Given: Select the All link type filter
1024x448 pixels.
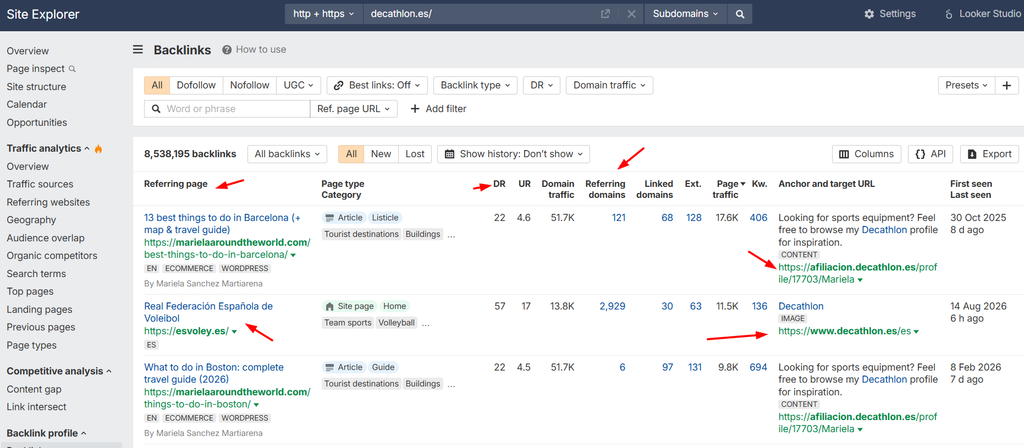Looking at the screenshot, I should [x=157, y=85].
